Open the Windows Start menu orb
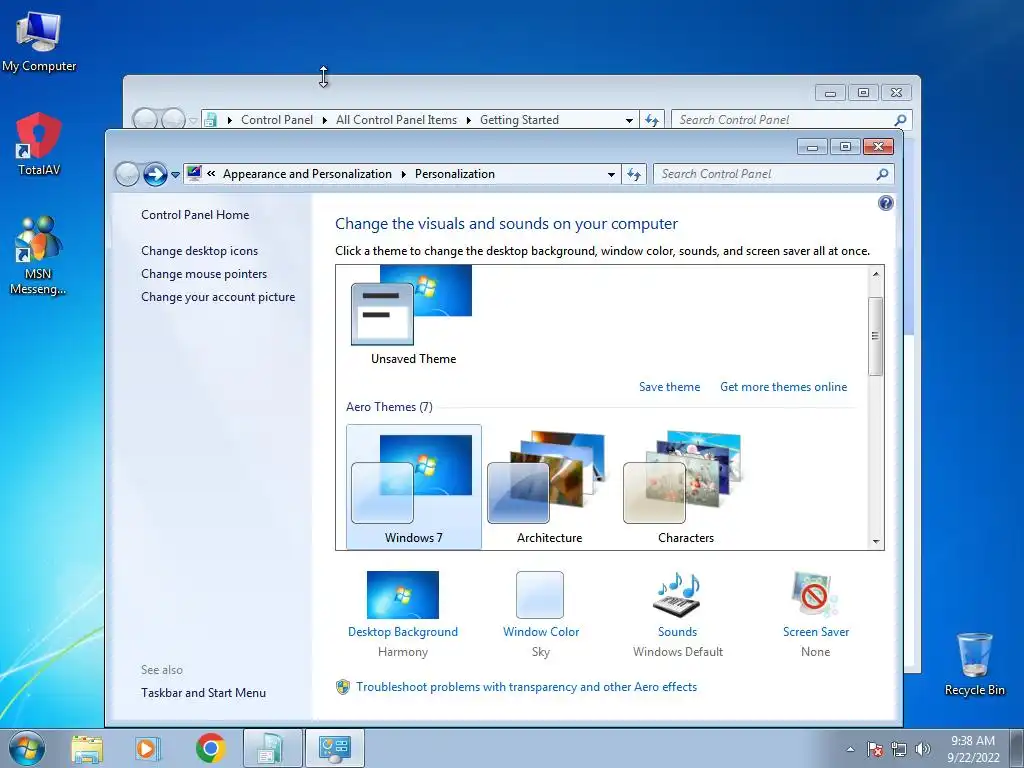The height and width of the screenshot is (768, 1024). tap(27, 748)
